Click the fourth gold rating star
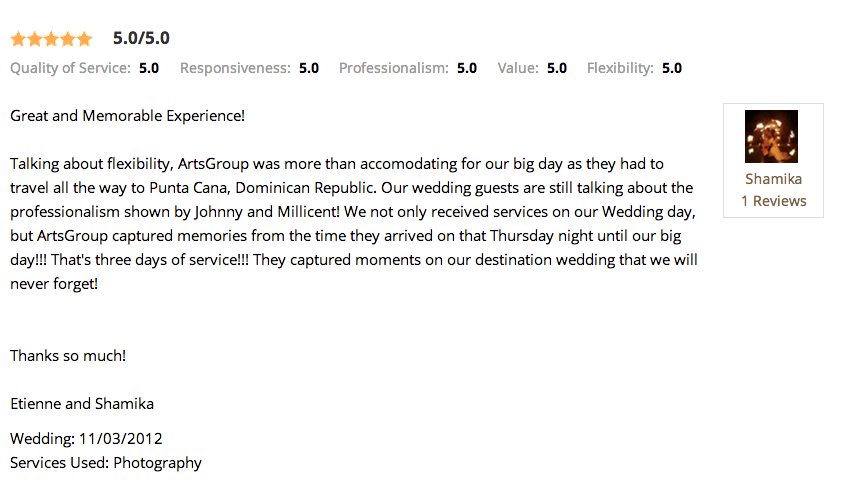 pos(68,39)
